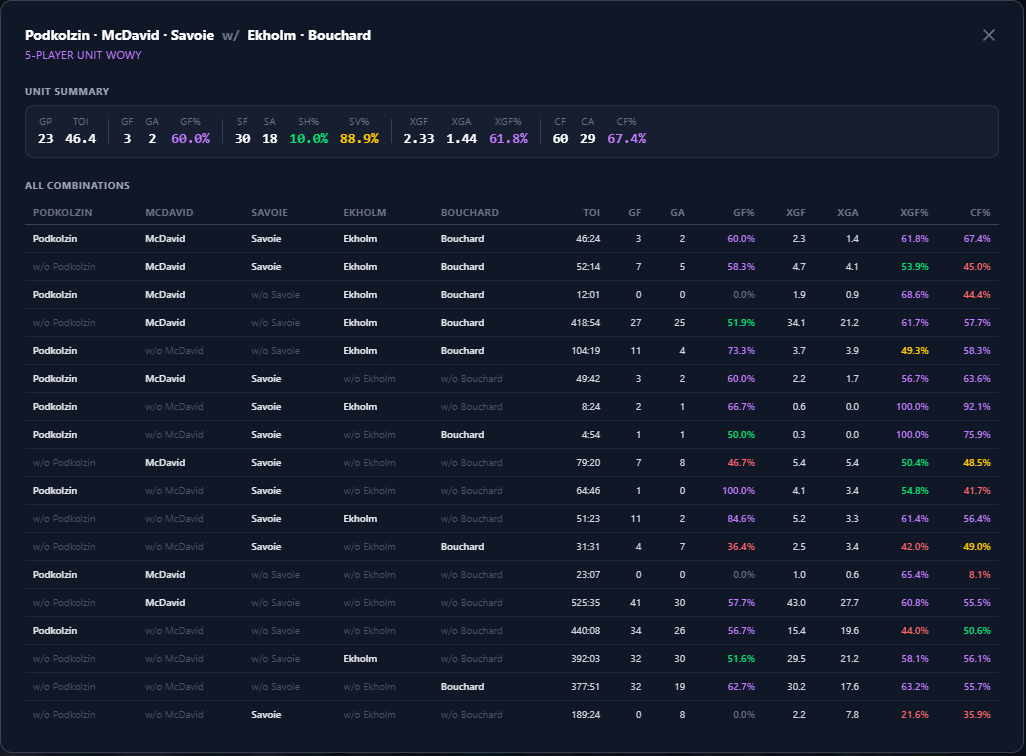Close the 5-player unit WOWY dialog

click(x=989, y=35)
